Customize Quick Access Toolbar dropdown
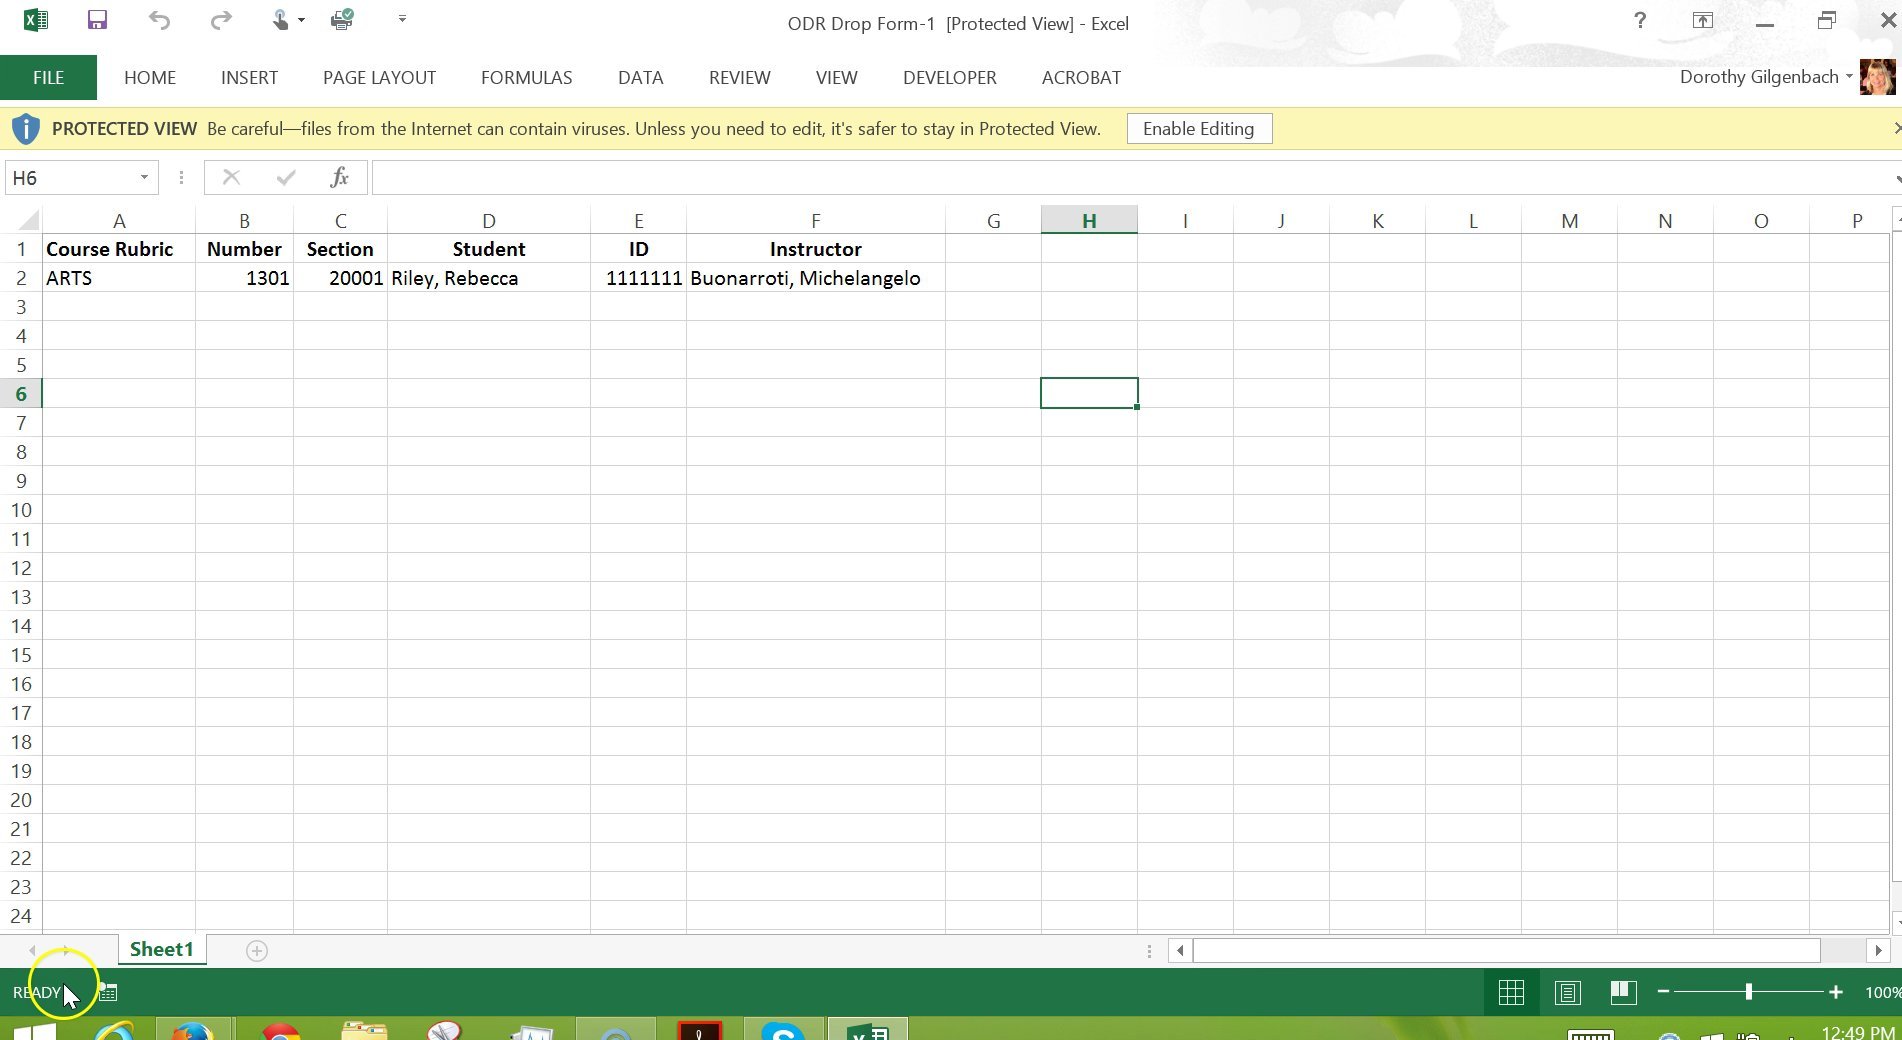Viewport: 1902px width, 1040px height. 402,19
